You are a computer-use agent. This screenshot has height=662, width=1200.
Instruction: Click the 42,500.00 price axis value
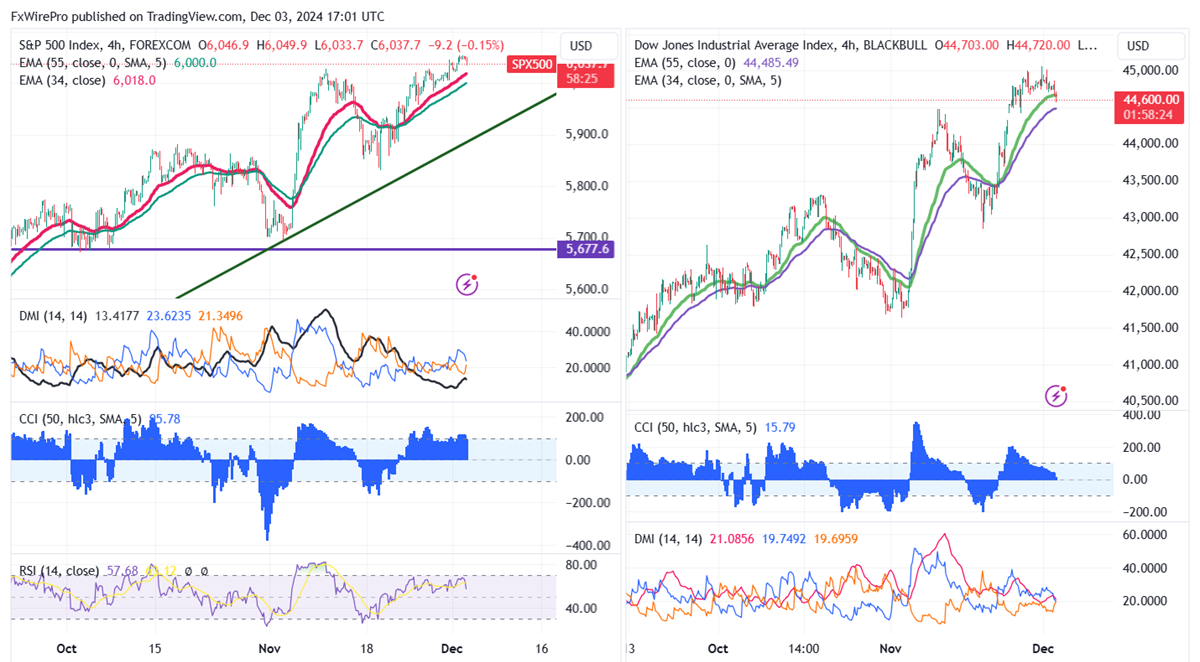[1152, 254]
